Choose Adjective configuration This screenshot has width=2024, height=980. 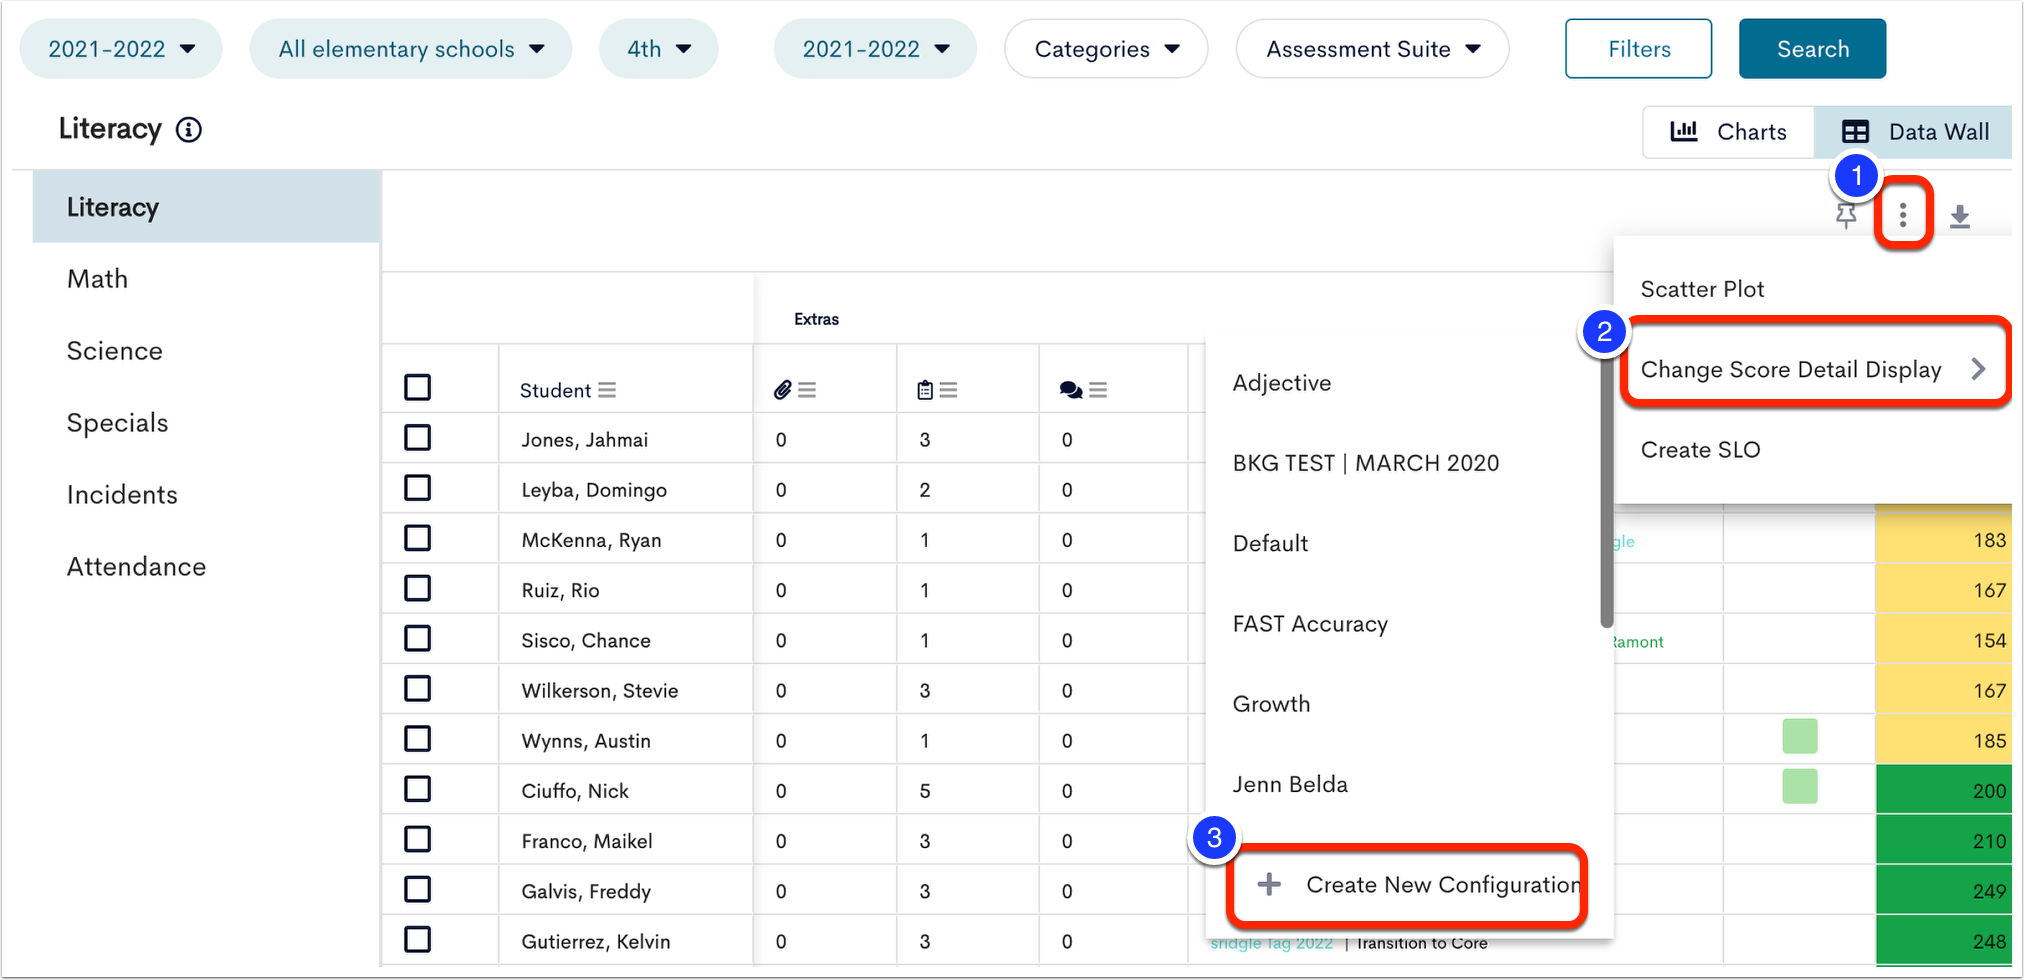click(1282, 383)
